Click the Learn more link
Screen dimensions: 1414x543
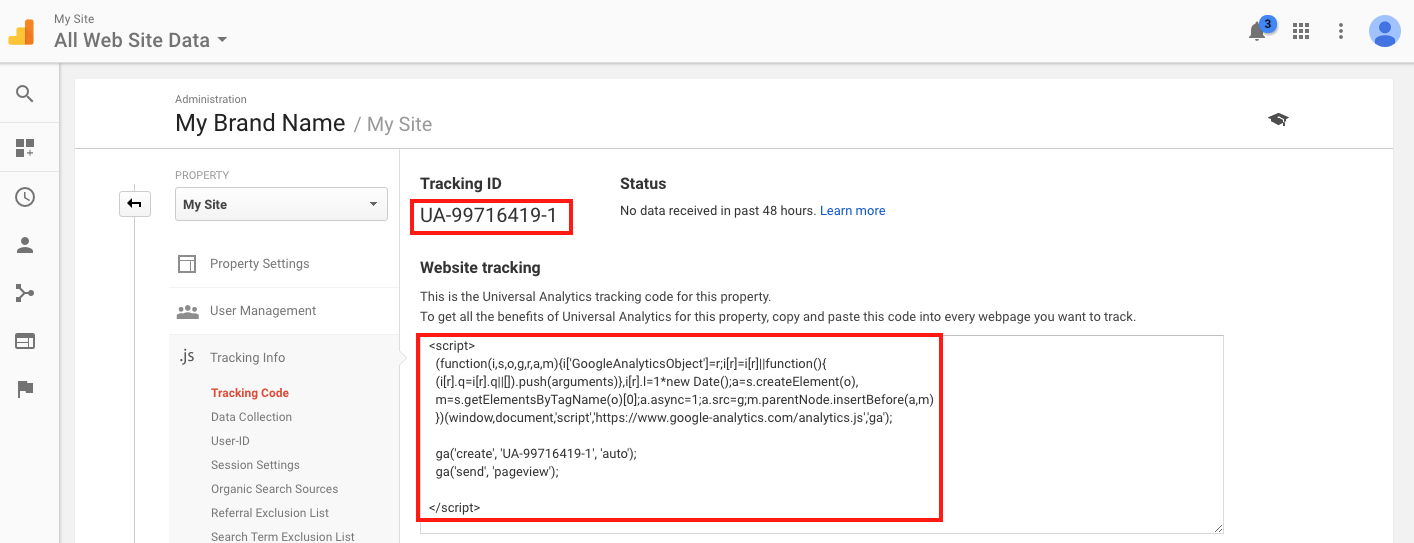coord(852,211)
